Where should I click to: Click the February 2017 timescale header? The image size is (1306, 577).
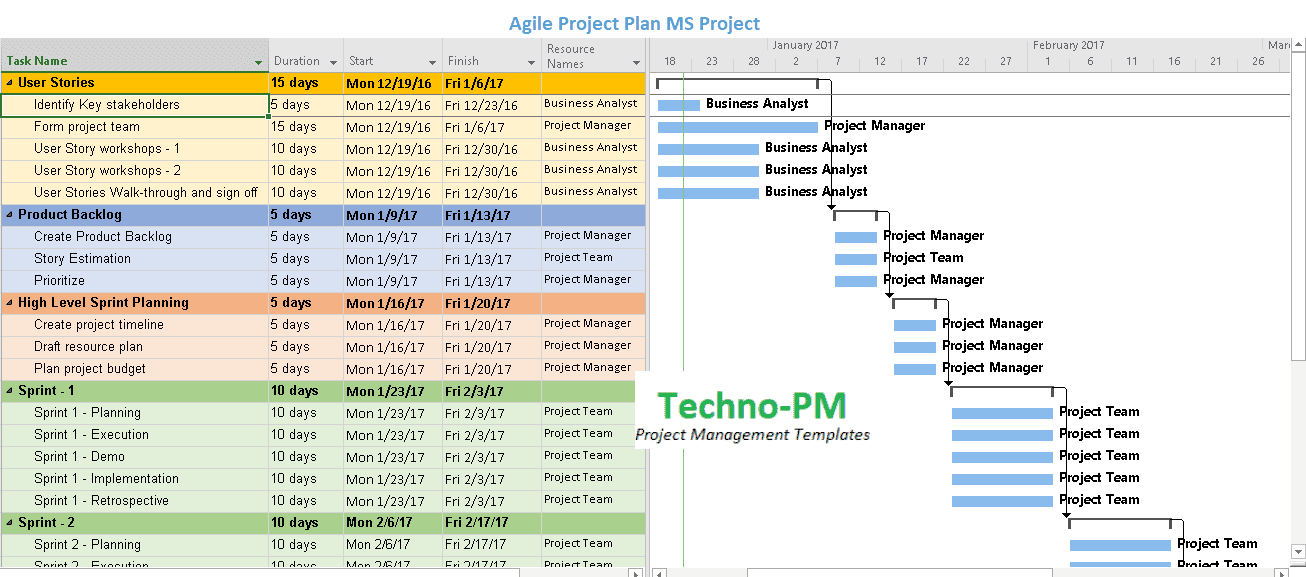point(1068,45)
